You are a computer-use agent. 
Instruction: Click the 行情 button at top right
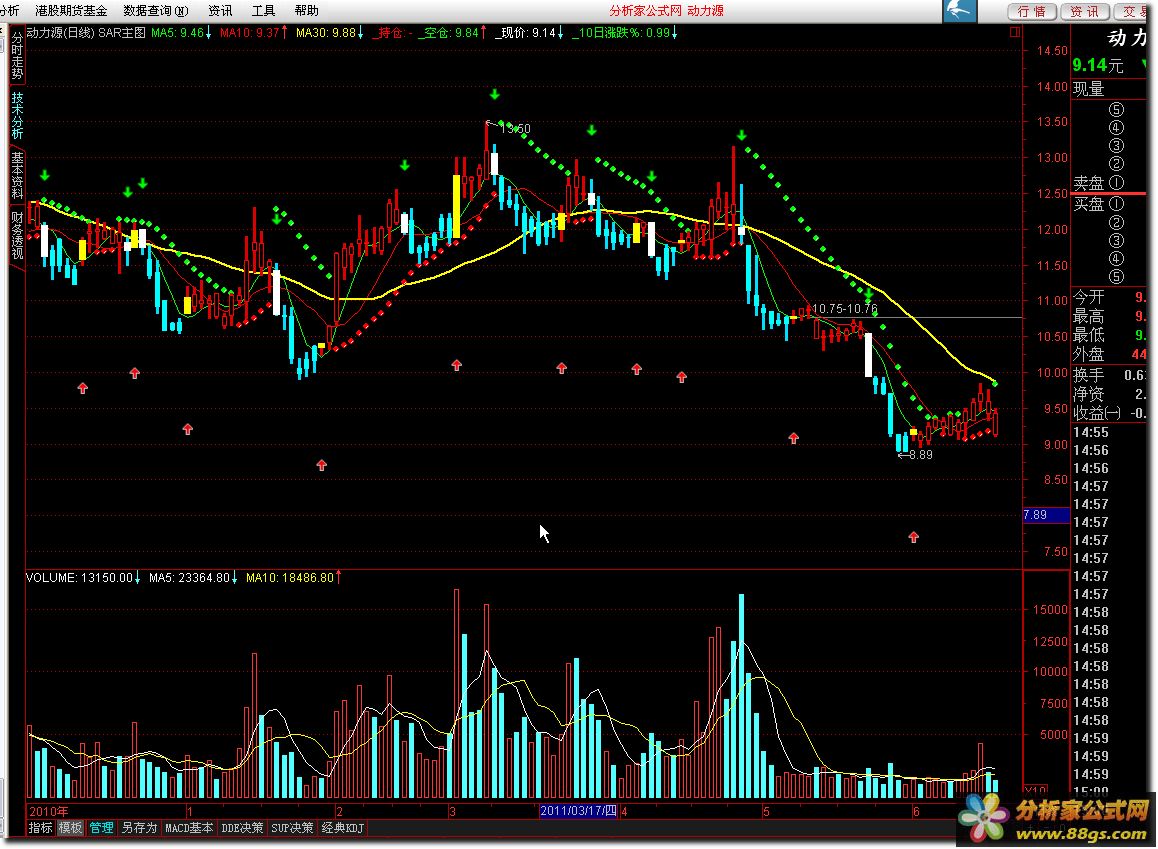tap(1032, 11)
